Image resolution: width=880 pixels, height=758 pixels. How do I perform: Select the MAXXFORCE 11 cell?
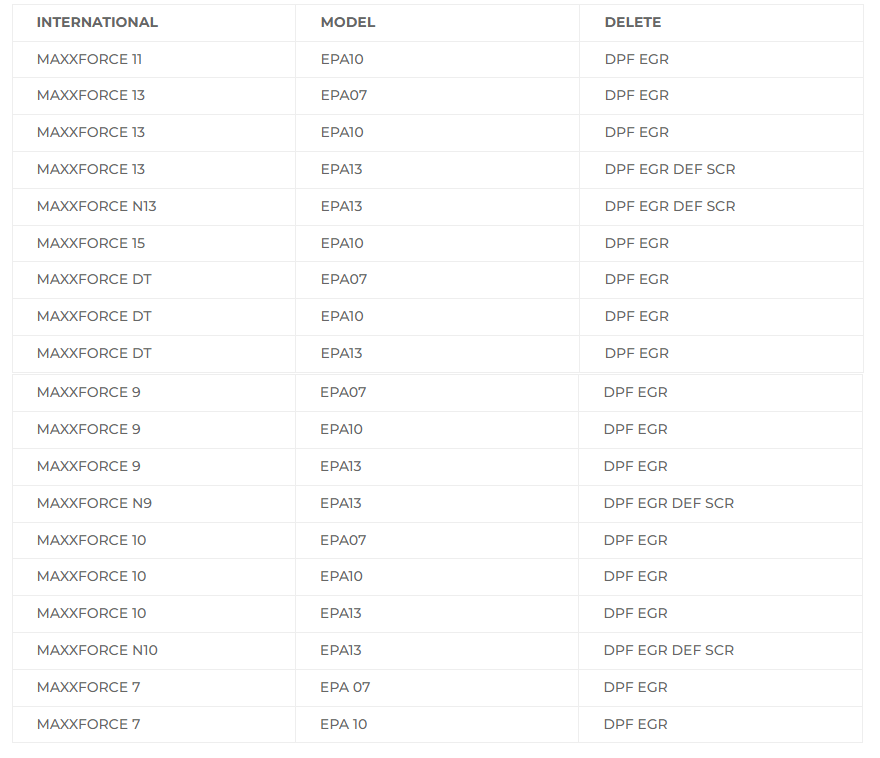coord(89,59)
